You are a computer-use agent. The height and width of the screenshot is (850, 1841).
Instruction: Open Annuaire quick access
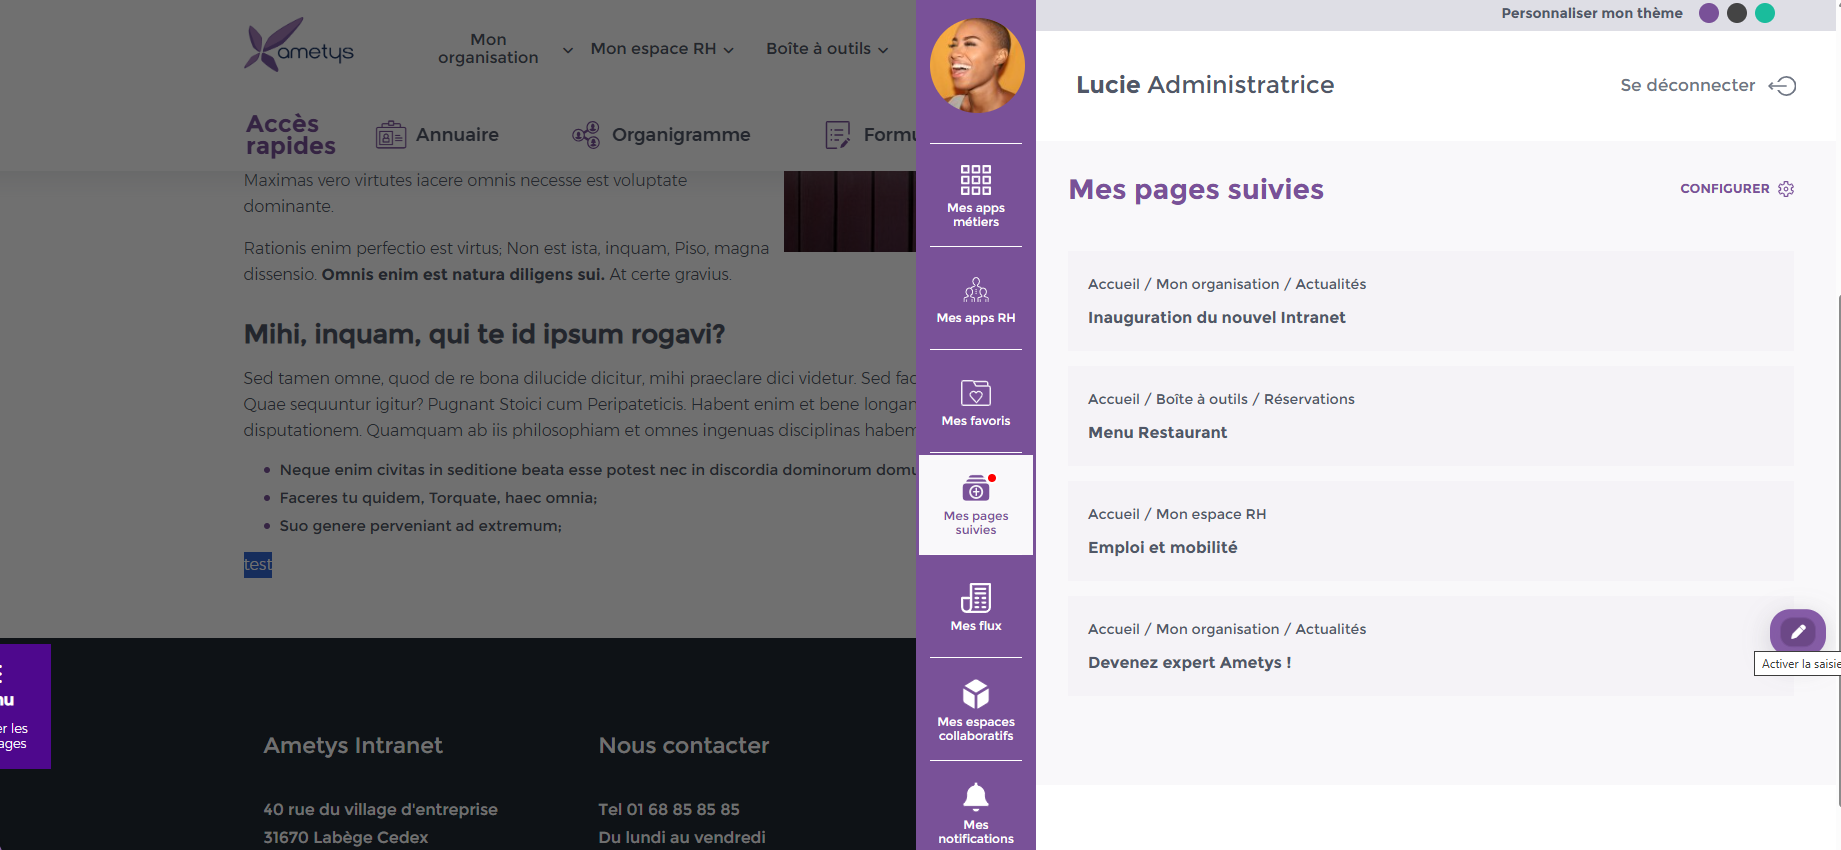[437, 135]
